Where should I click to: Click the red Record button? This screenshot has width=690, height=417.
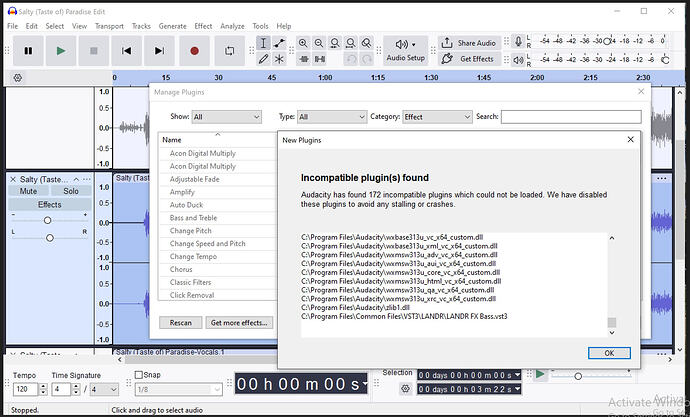[195, 50]
